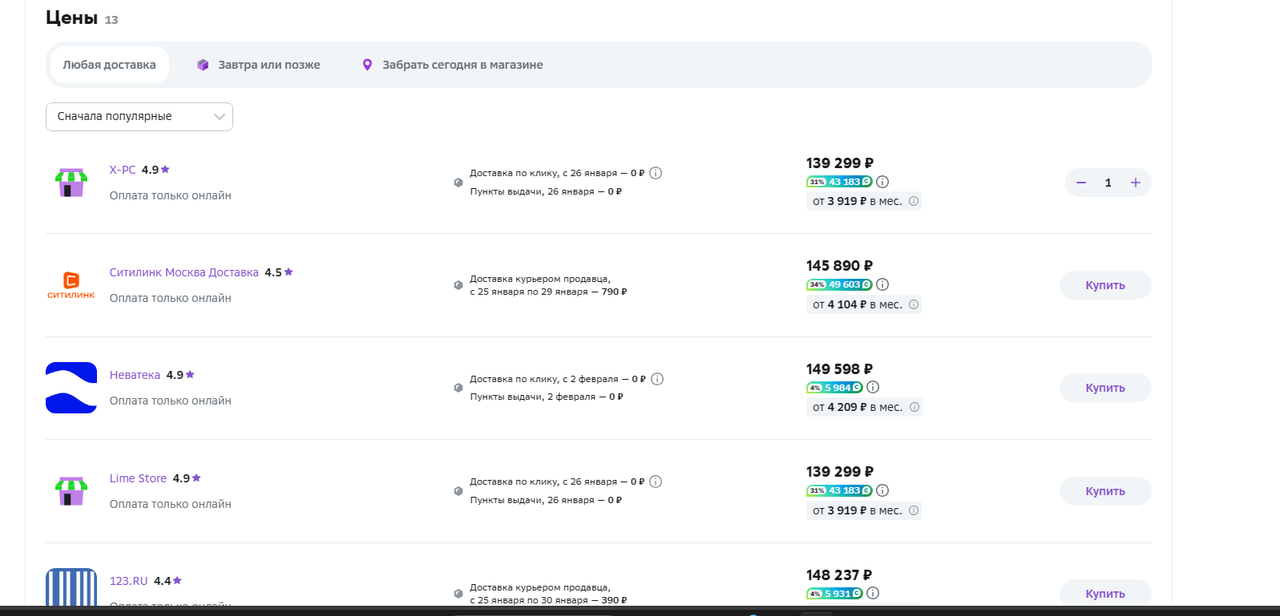The height and width of the screenshot is (616, 1280).
Task: Click the 4.4 star rating of 123.RU
Action: (168, 581)
